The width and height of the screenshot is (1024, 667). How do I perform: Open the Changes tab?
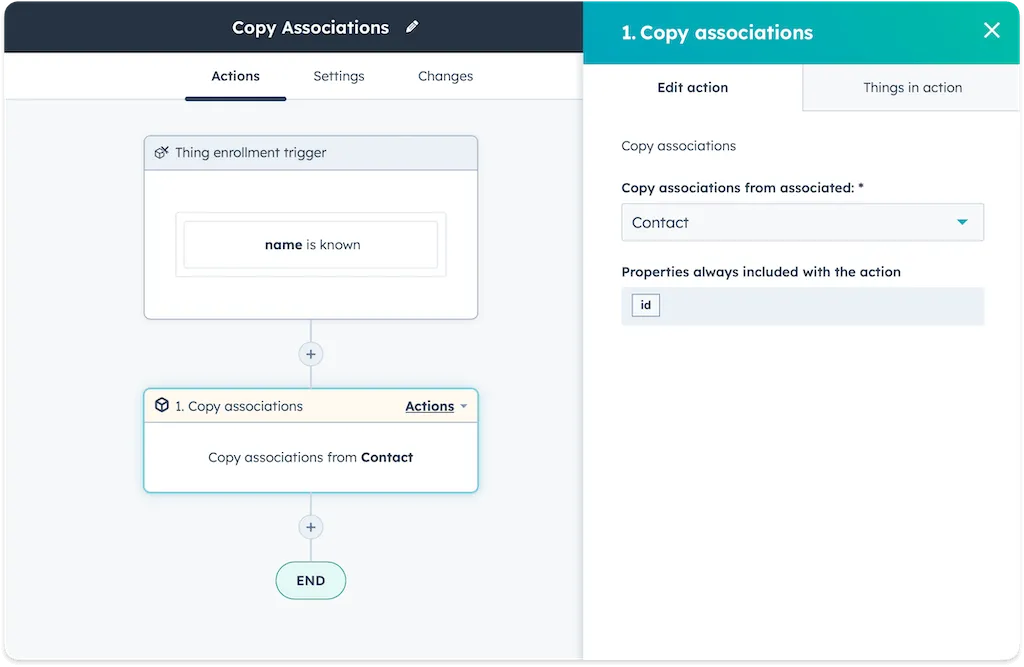pos(445,76)
